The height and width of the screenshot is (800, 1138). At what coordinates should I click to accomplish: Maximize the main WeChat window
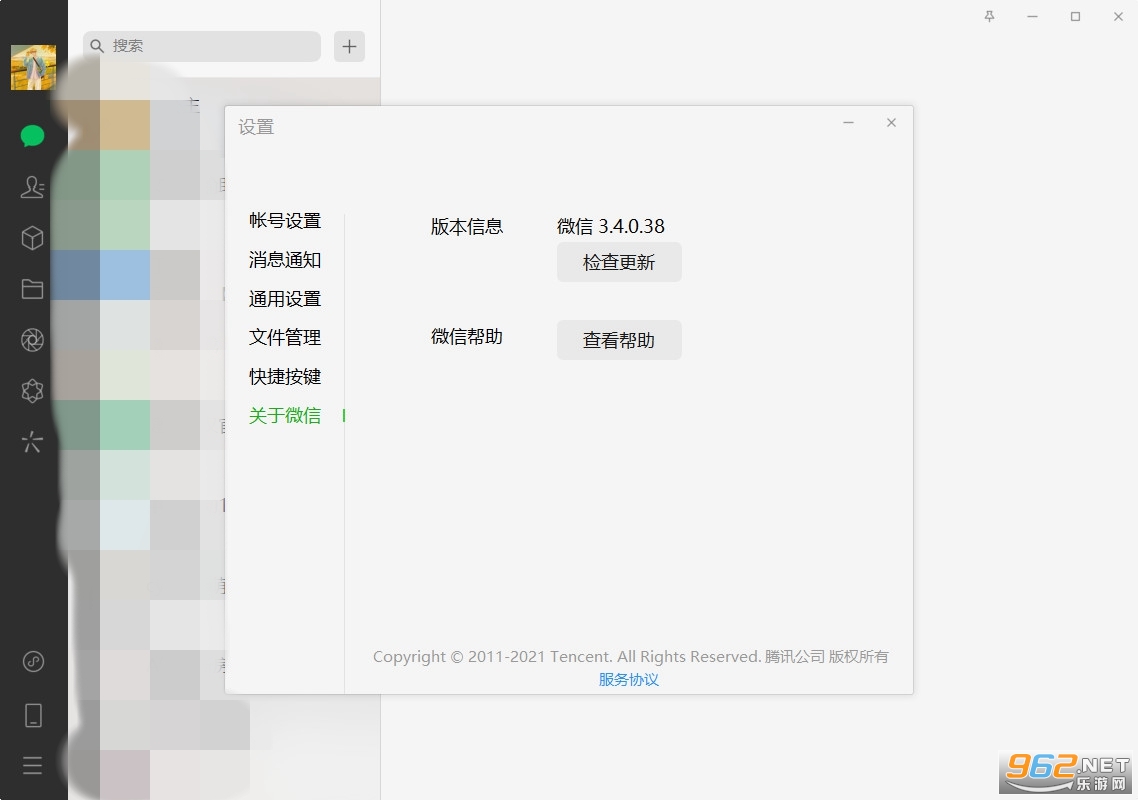[1076, 16]
